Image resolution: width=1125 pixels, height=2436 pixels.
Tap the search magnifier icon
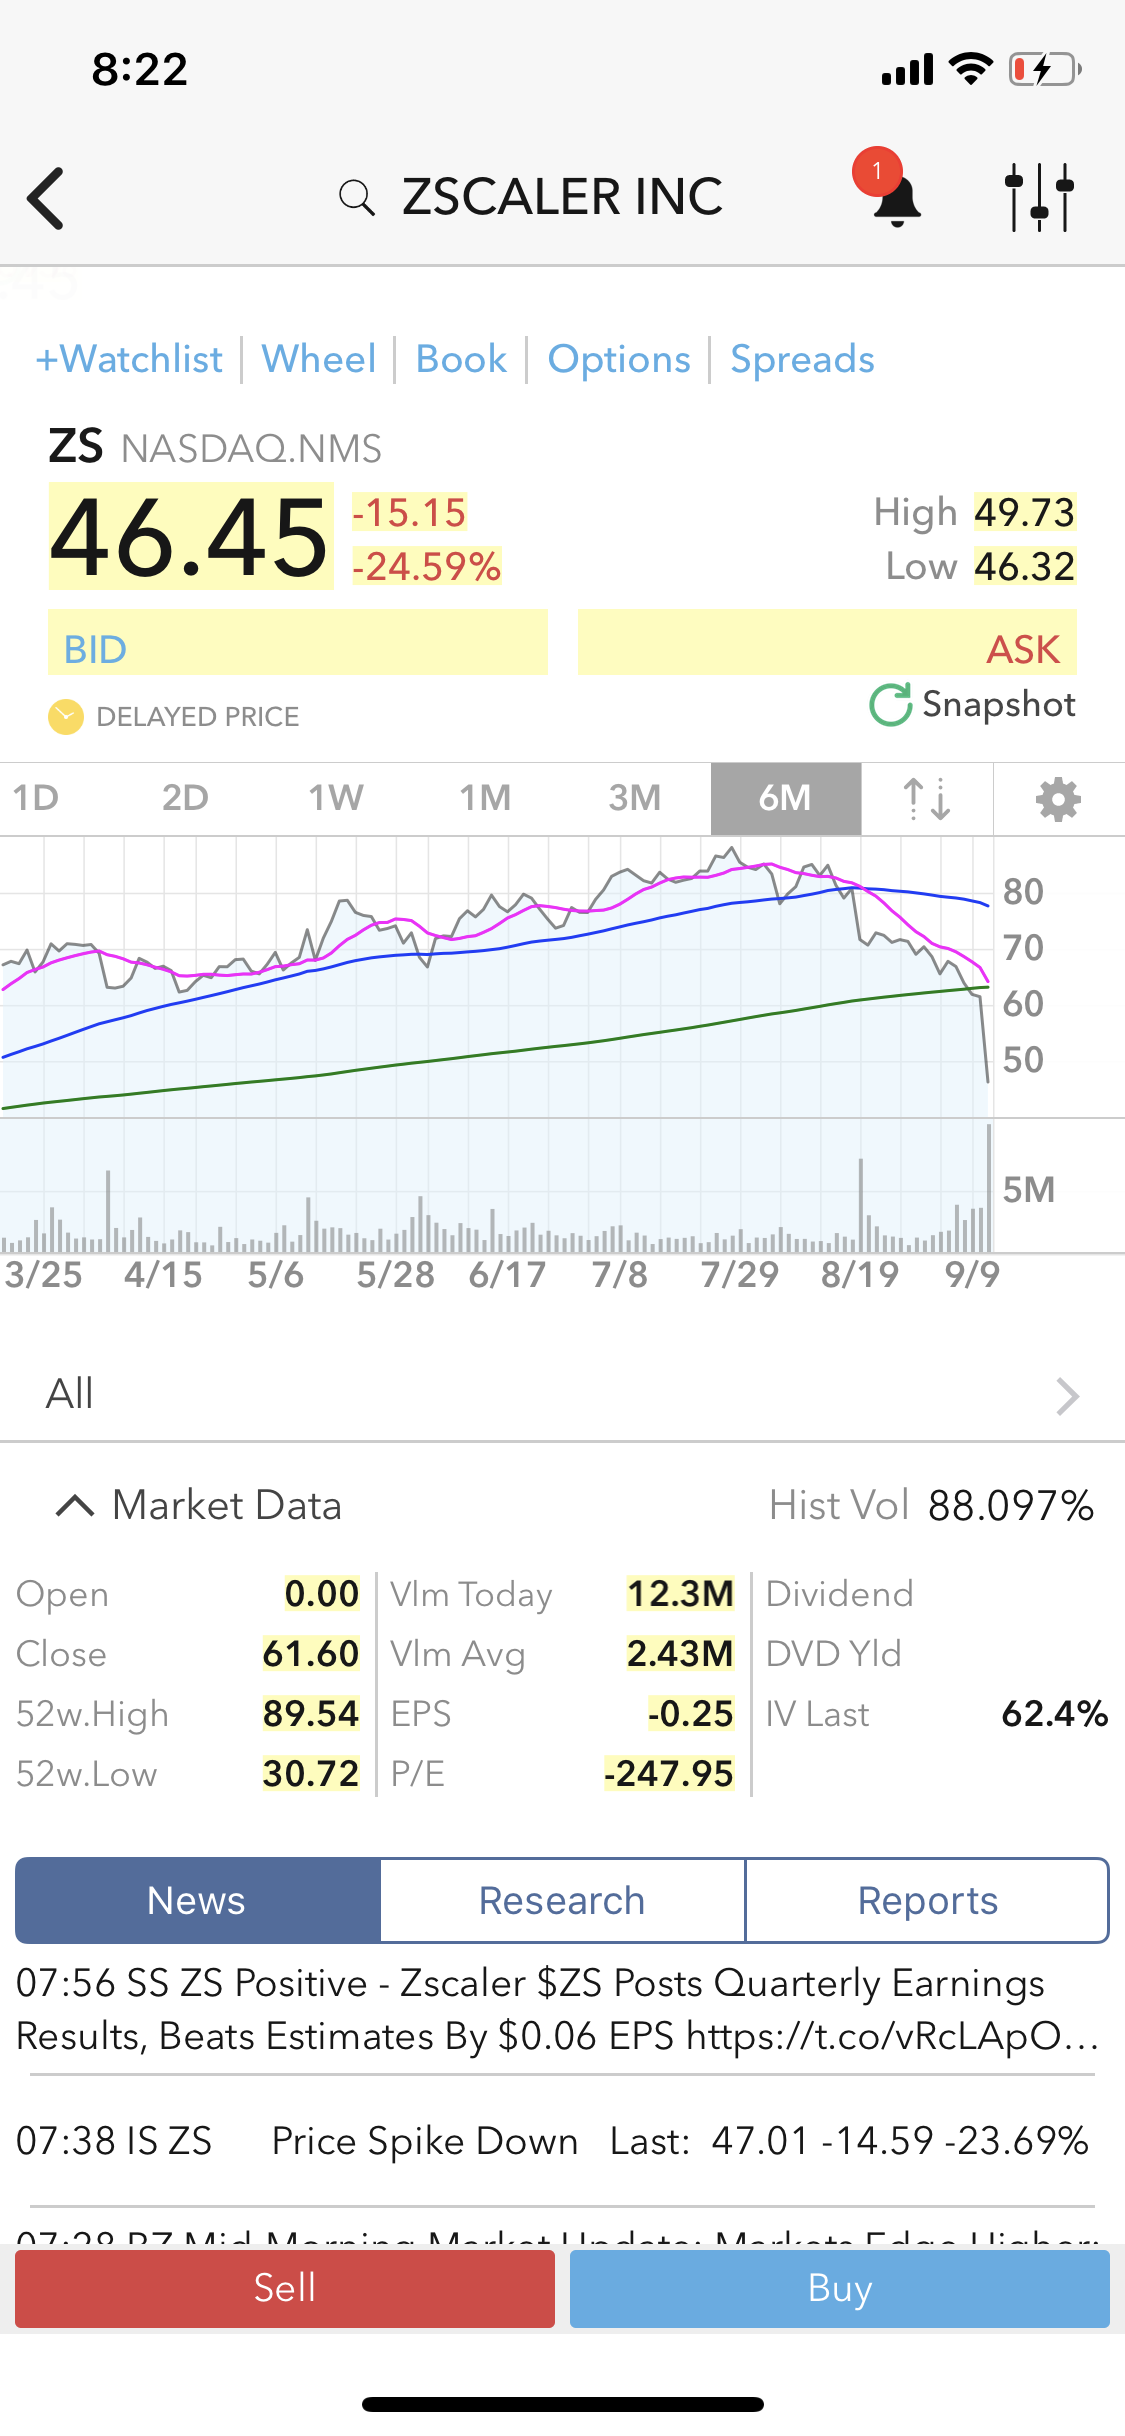pyautogui.click(x=356, y=198)
